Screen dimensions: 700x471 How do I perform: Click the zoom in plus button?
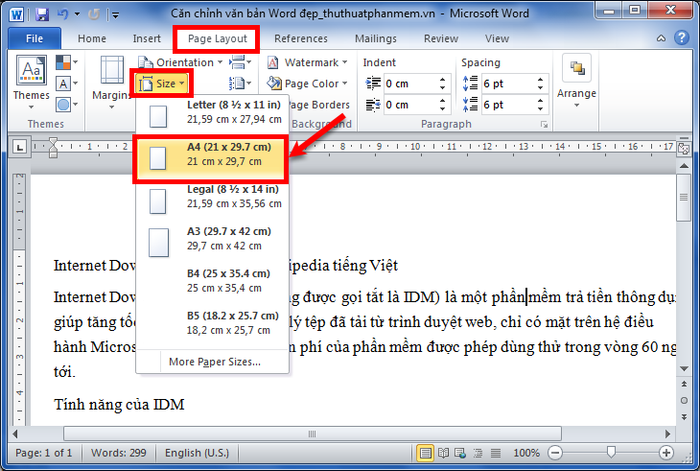click(666, 453)
